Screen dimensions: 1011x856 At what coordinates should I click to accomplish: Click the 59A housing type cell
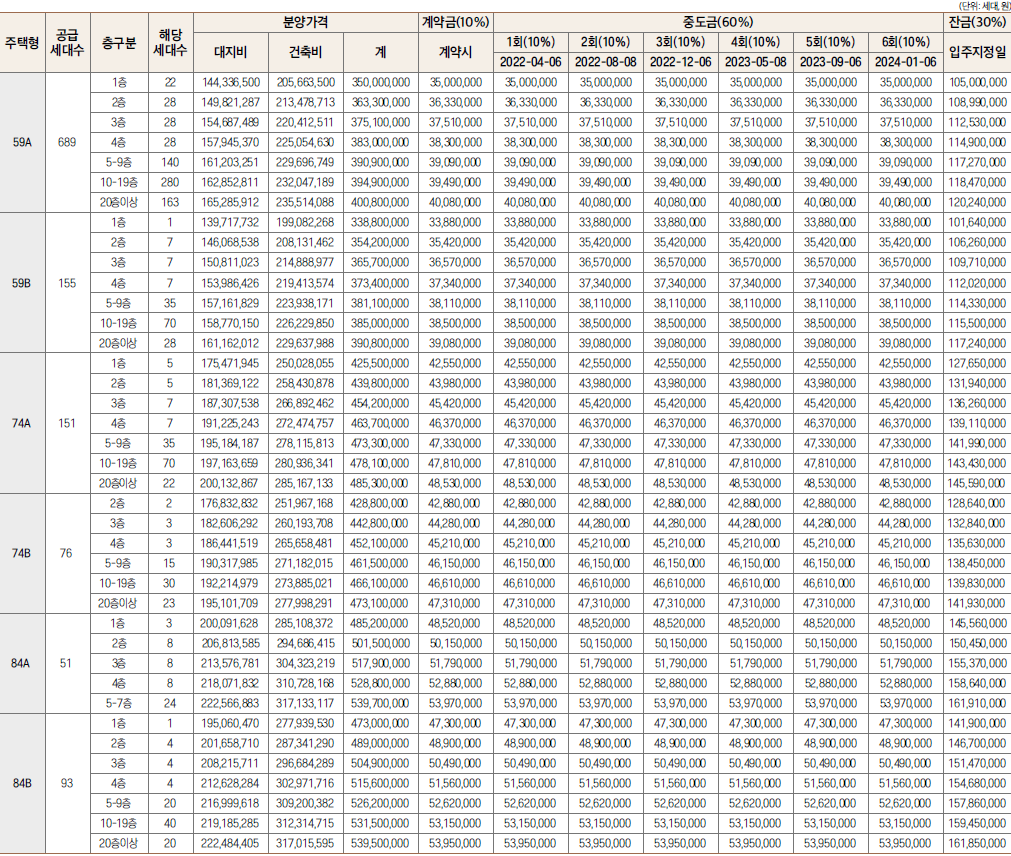pyautogui.click(x=22, y=142)
